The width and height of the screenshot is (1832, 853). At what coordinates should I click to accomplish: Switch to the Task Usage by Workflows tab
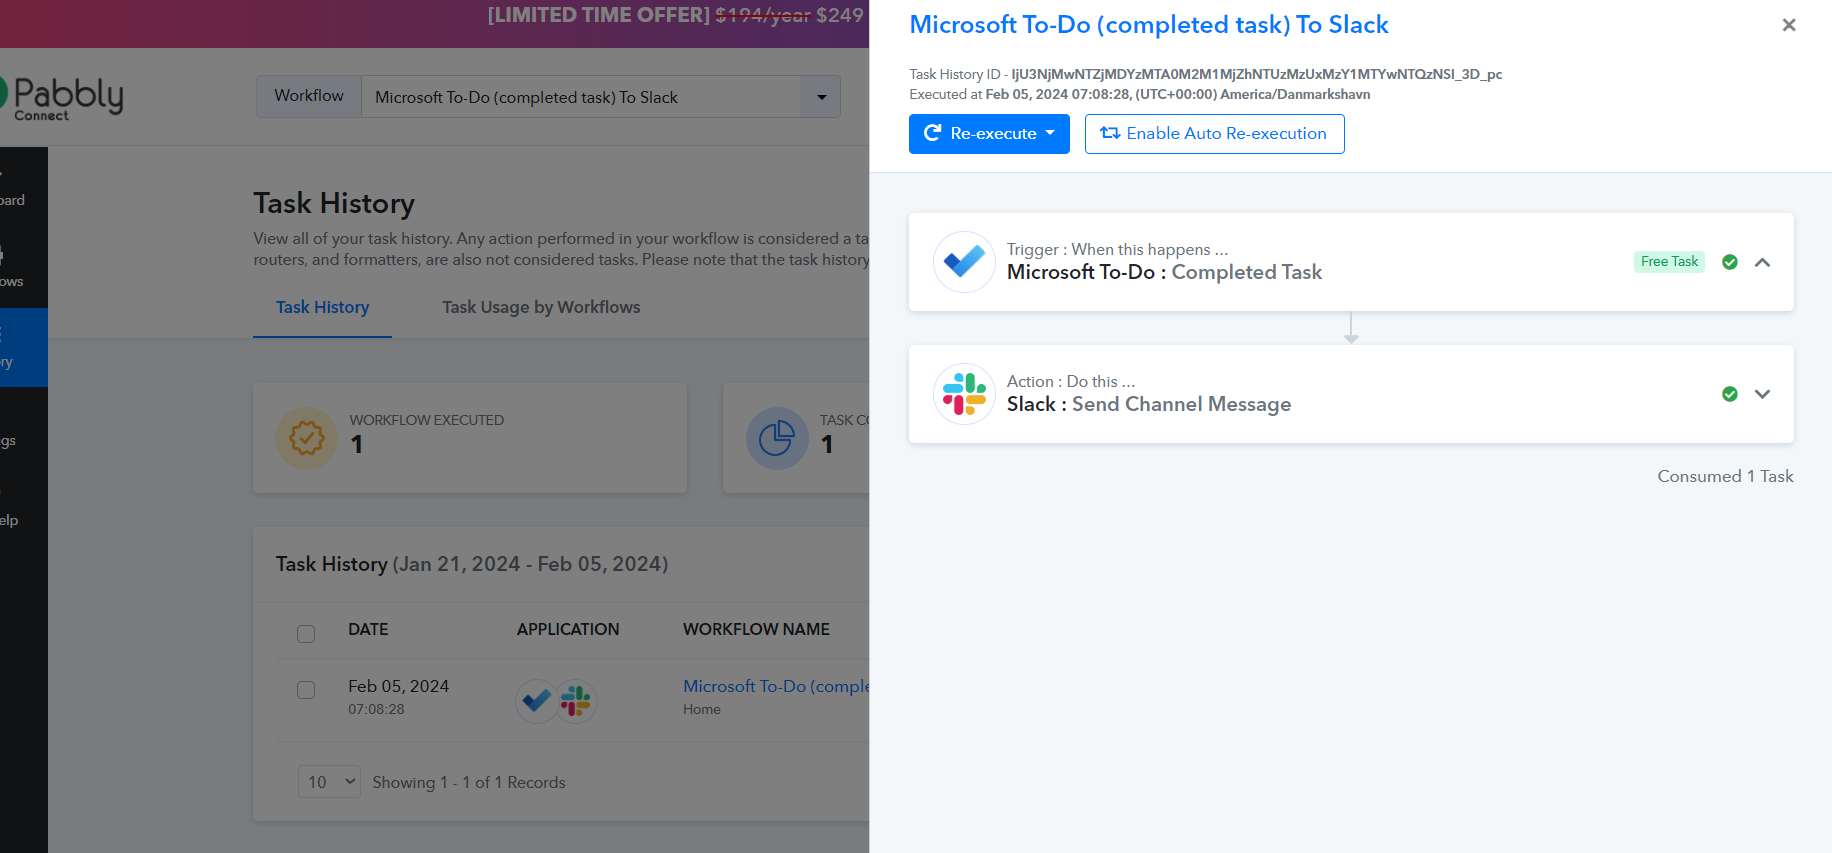click(x=541, y=307)
